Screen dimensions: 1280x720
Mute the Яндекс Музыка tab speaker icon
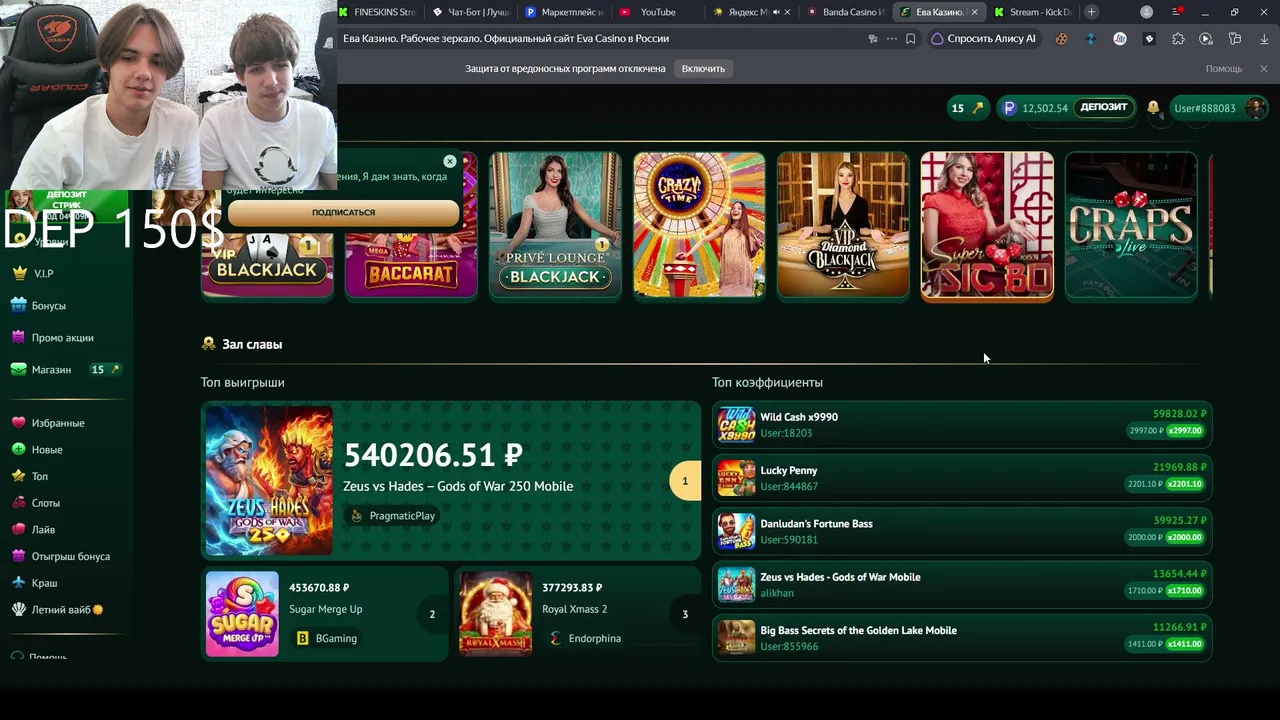(x=776, y=12)
